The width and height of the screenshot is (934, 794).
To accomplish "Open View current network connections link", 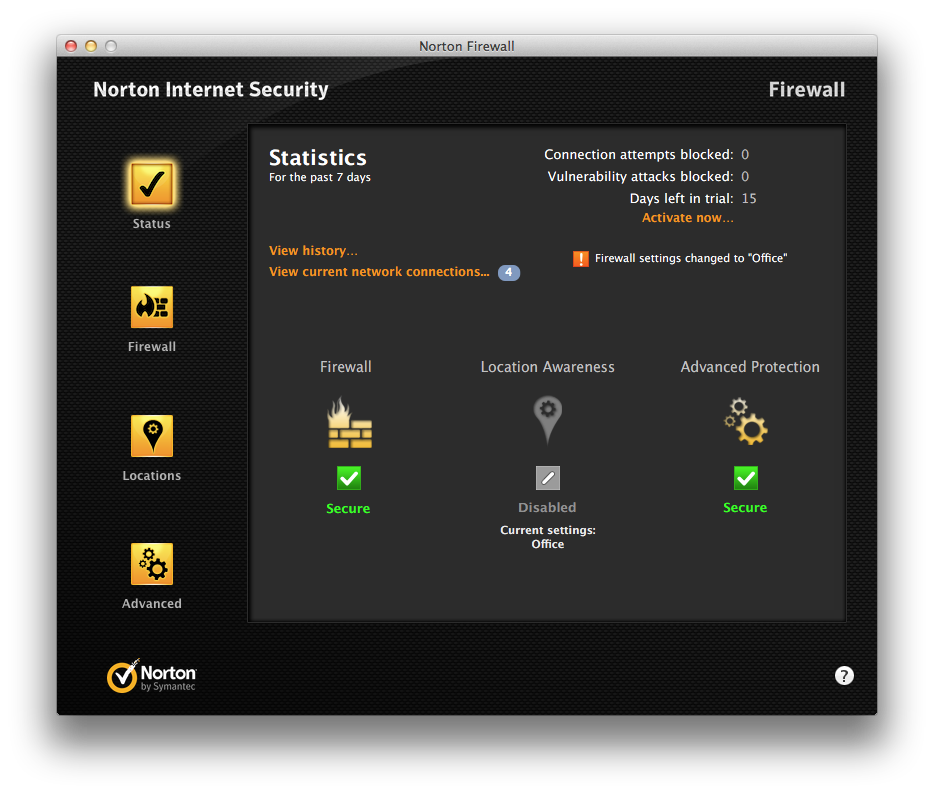I will pos(379,272).
